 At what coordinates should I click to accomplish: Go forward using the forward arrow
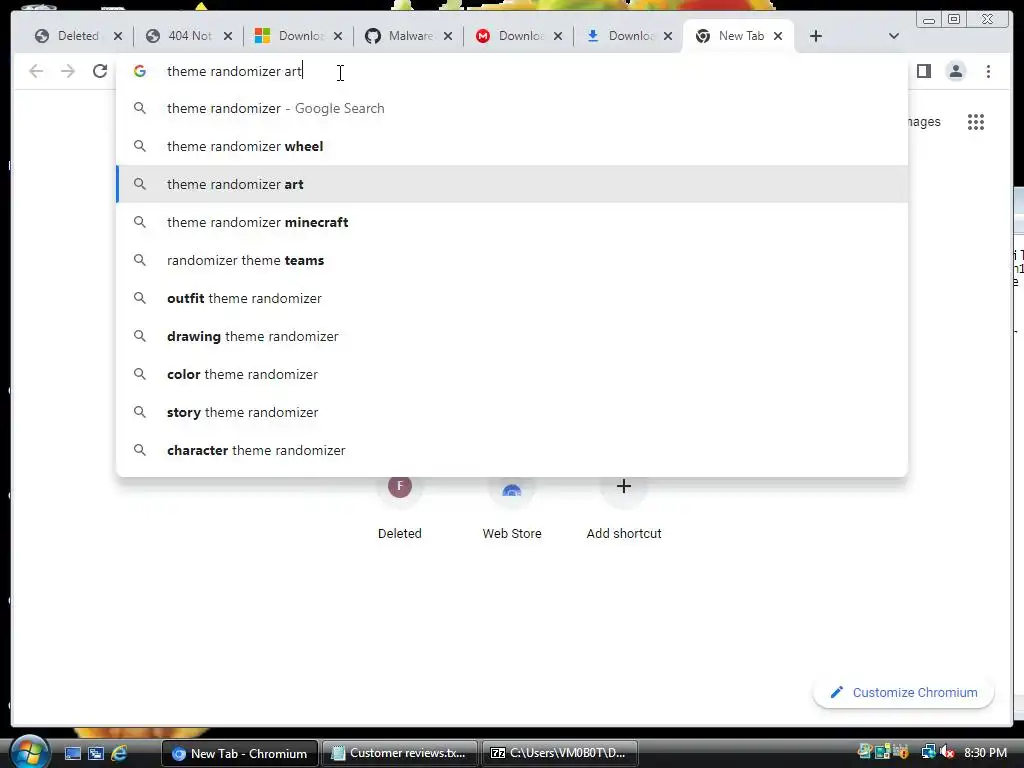pyautogui.click(x=68, y=71)
